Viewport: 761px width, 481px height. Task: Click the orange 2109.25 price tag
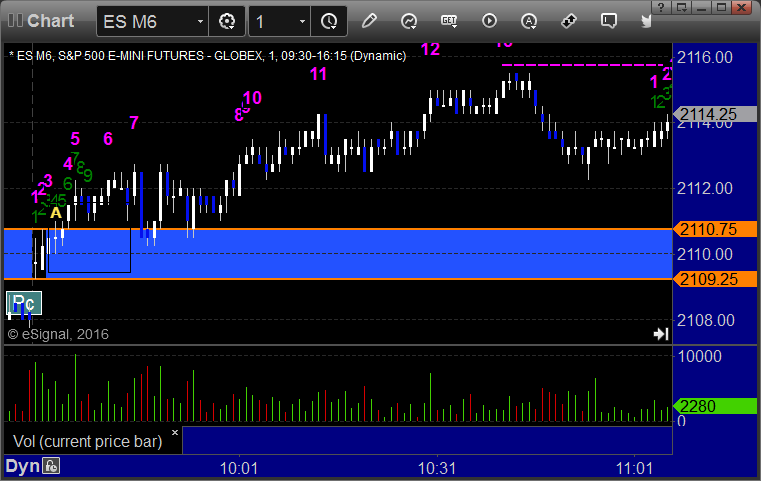[714, 279]
